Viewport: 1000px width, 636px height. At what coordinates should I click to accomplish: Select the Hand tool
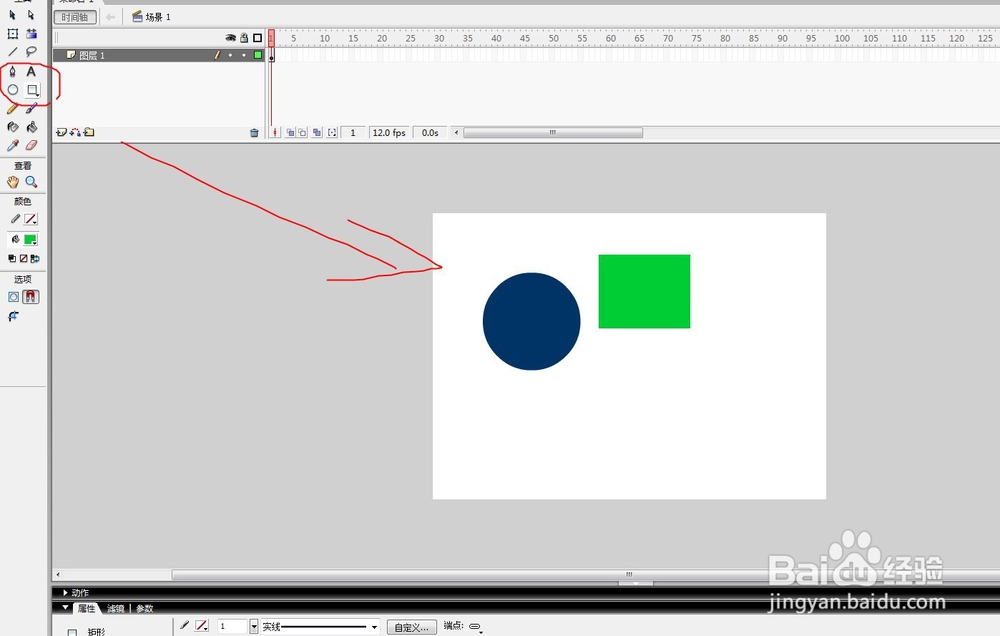pos(12,182)
